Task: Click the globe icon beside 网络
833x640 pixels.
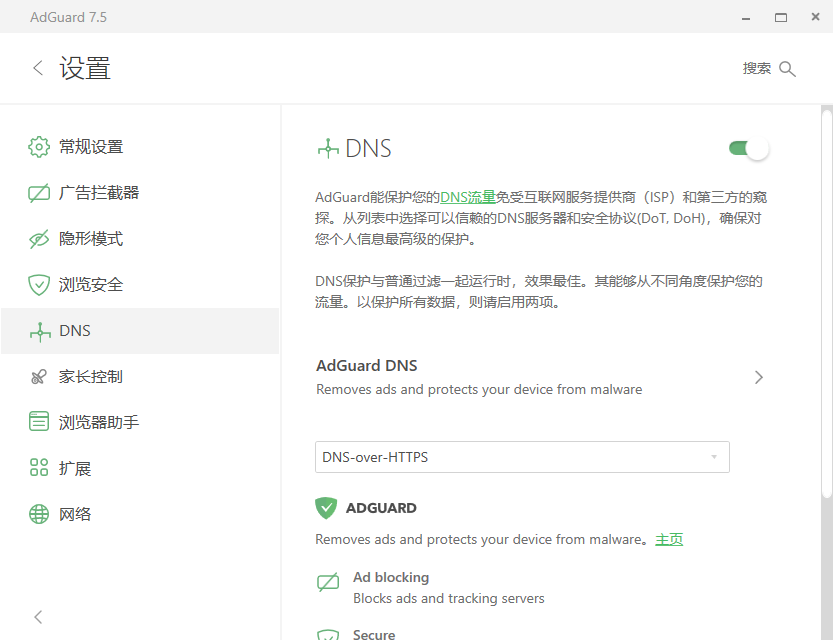Action: (x=39, y=514)
